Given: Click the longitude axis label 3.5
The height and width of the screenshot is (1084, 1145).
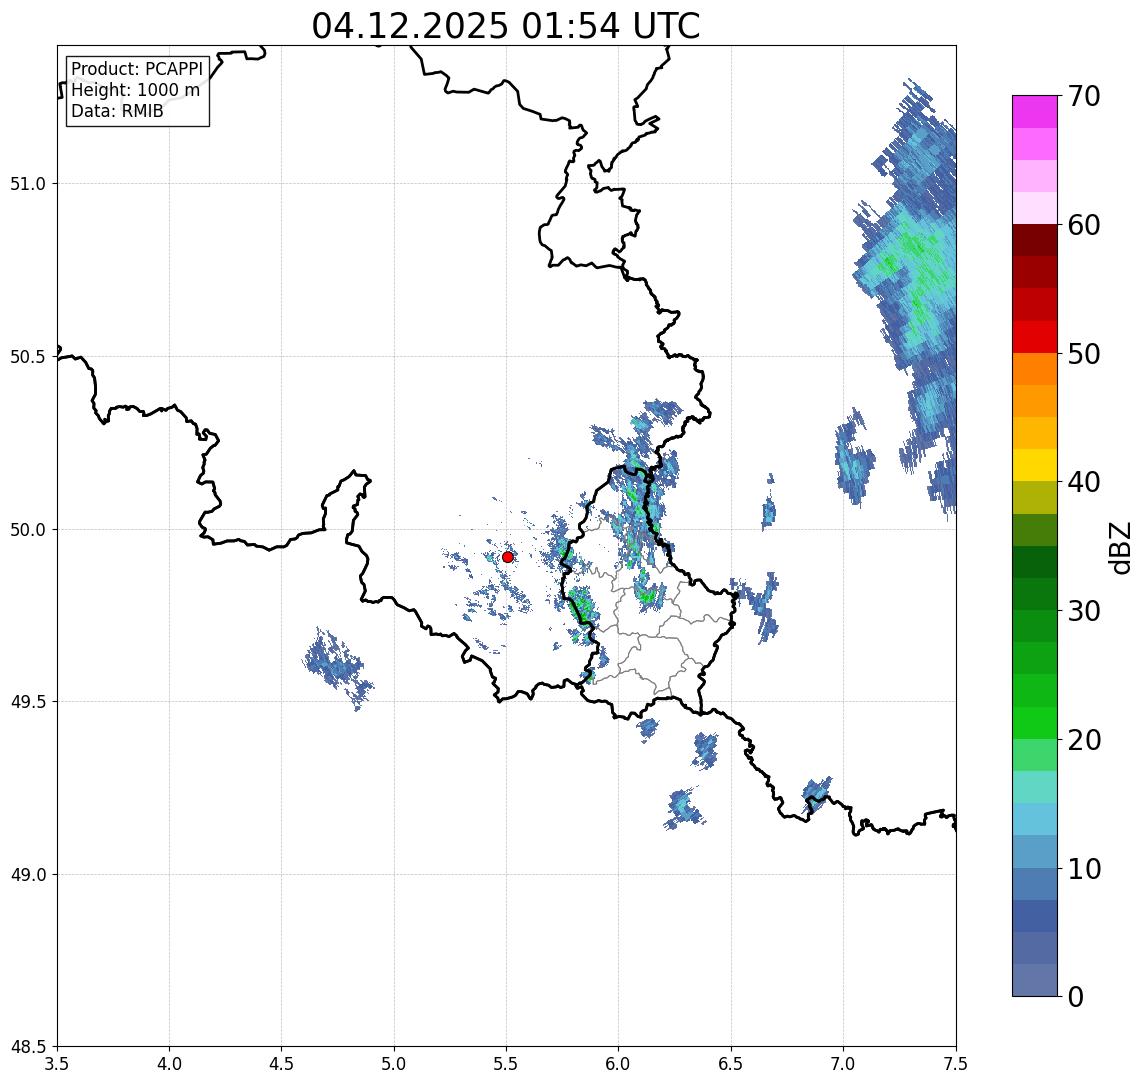Looking at the screenshot, I should point(57,1064).
